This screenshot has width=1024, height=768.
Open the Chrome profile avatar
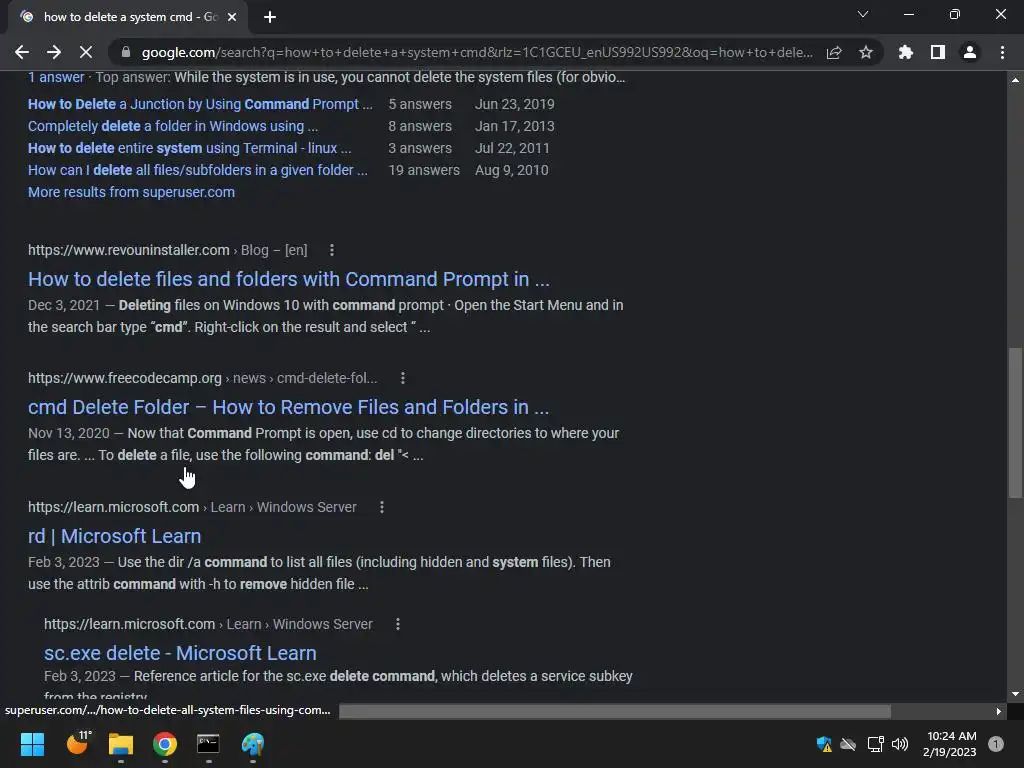tap(970, 52)
